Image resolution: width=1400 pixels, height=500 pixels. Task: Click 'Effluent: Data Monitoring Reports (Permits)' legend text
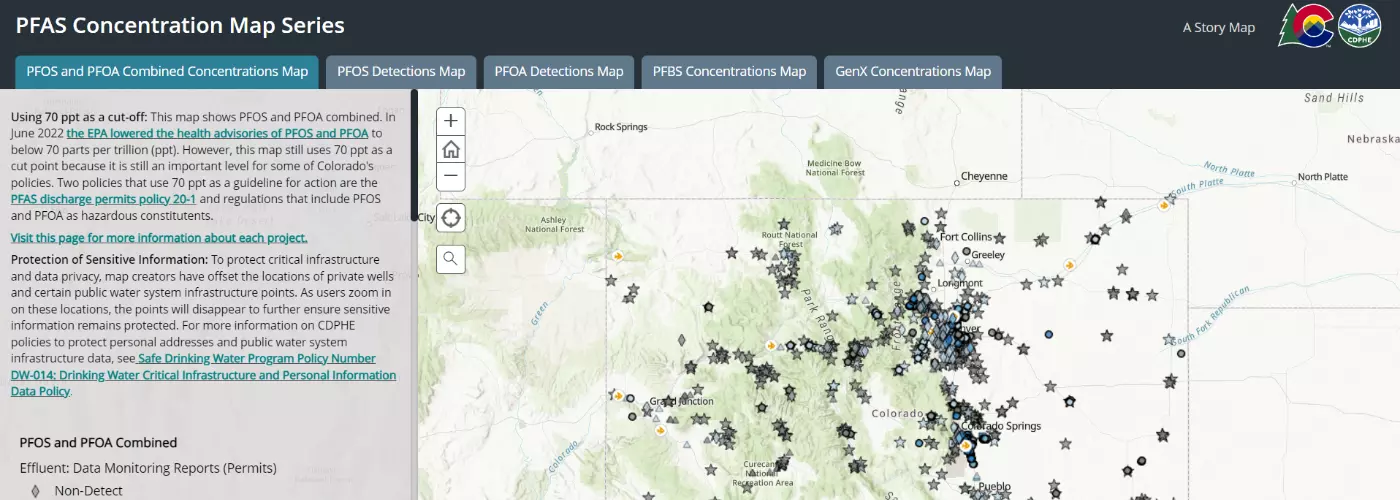pos(148,468)
